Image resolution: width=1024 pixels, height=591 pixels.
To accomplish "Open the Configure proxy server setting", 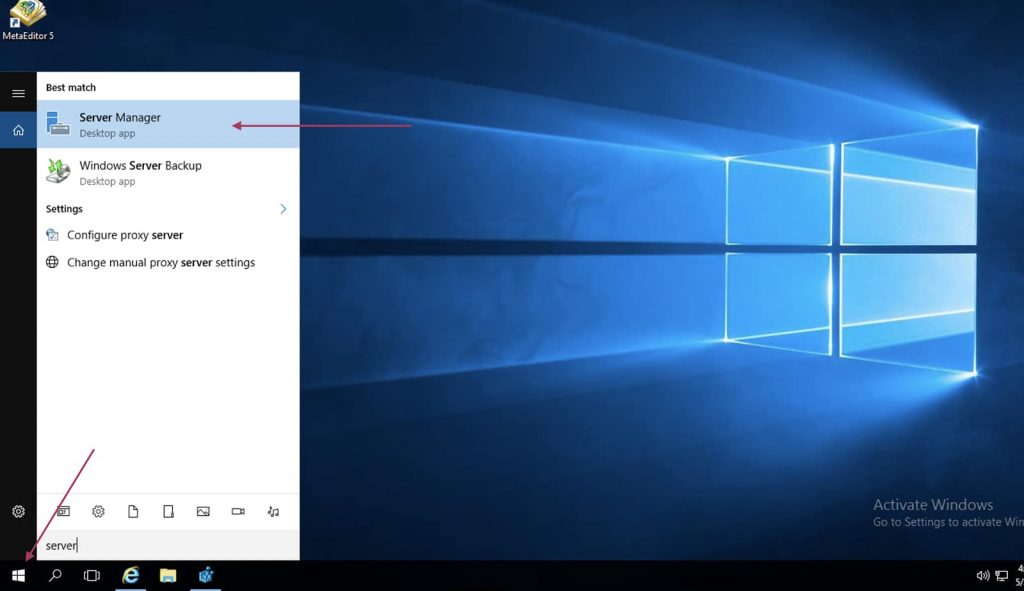I will [125, 235].
